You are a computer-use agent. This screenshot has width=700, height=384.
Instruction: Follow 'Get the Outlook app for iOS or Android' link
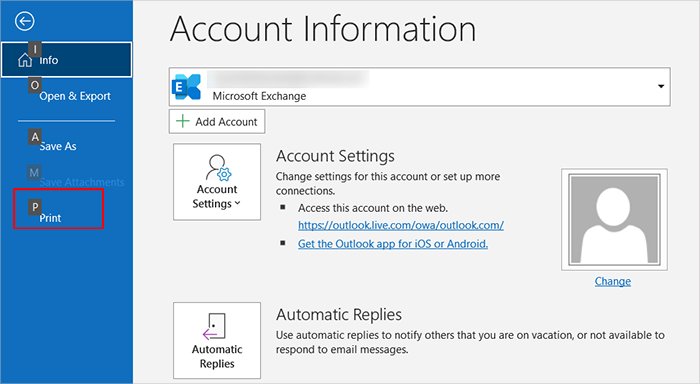click(x=393, y=244)
